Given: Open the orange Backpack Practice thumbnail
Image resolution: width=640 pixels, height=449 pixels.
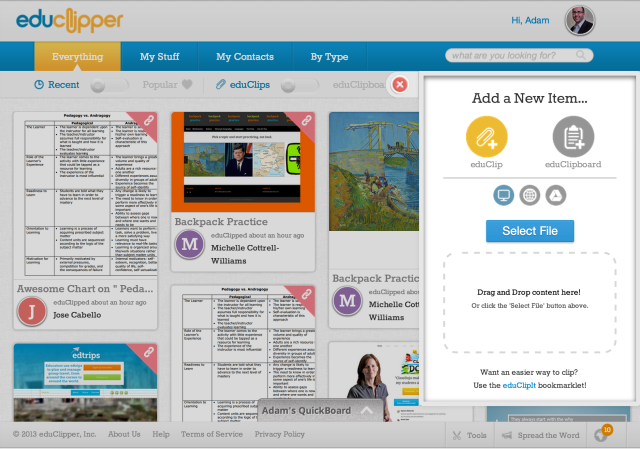Looking at the screenshot, I should coord(243,162).
